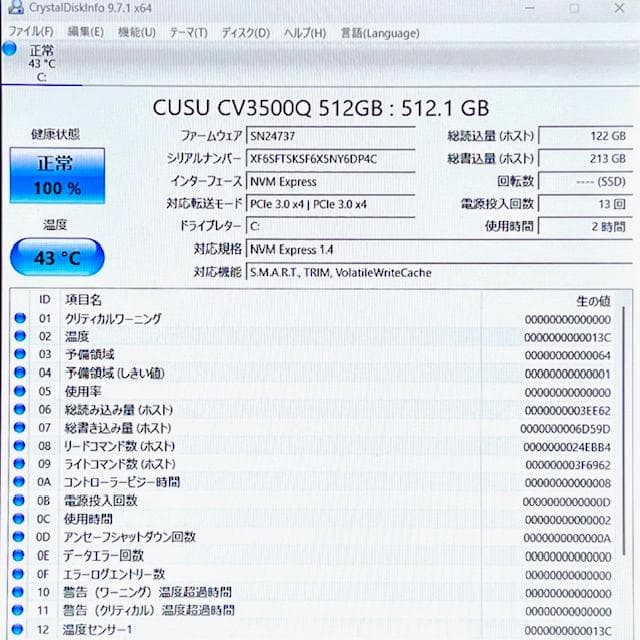Click status circle for 09 ライトコマンド数 row
The height and width of the screenshot is (640, 640).
coord(19,464)
